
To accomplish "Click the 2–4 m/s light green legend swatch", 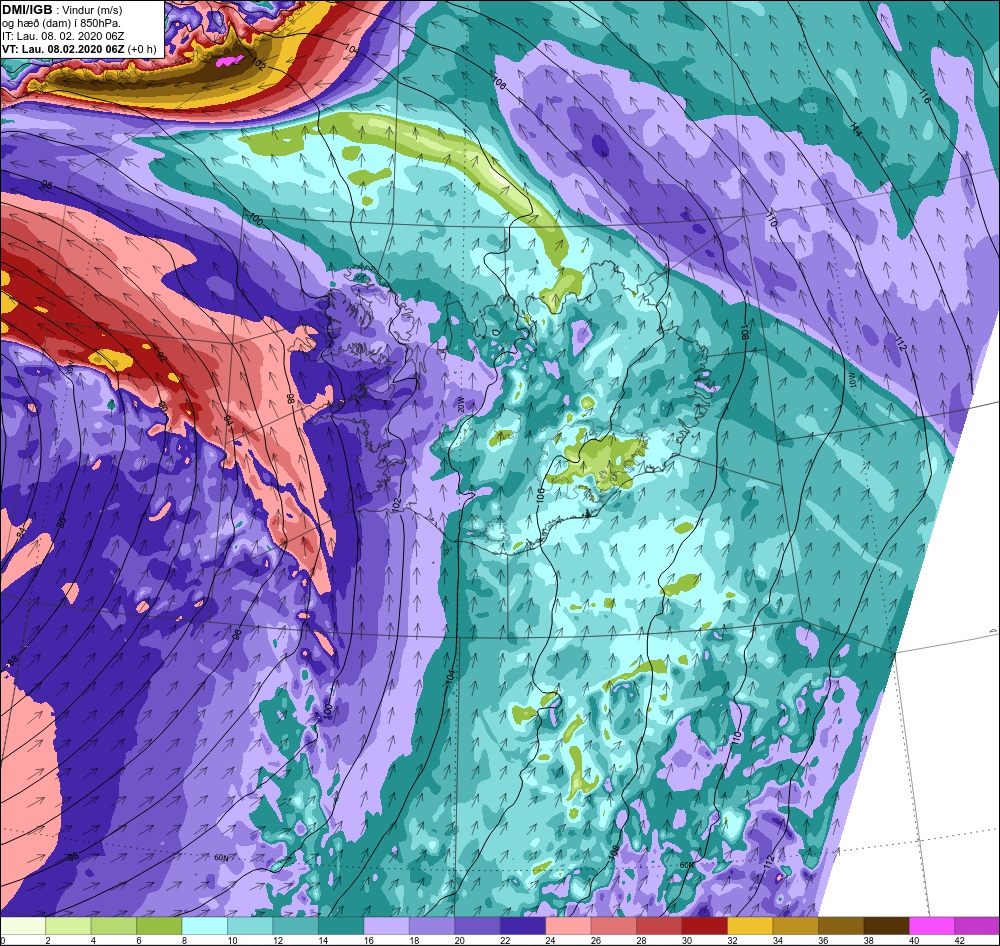I will [x=68, y=926].
